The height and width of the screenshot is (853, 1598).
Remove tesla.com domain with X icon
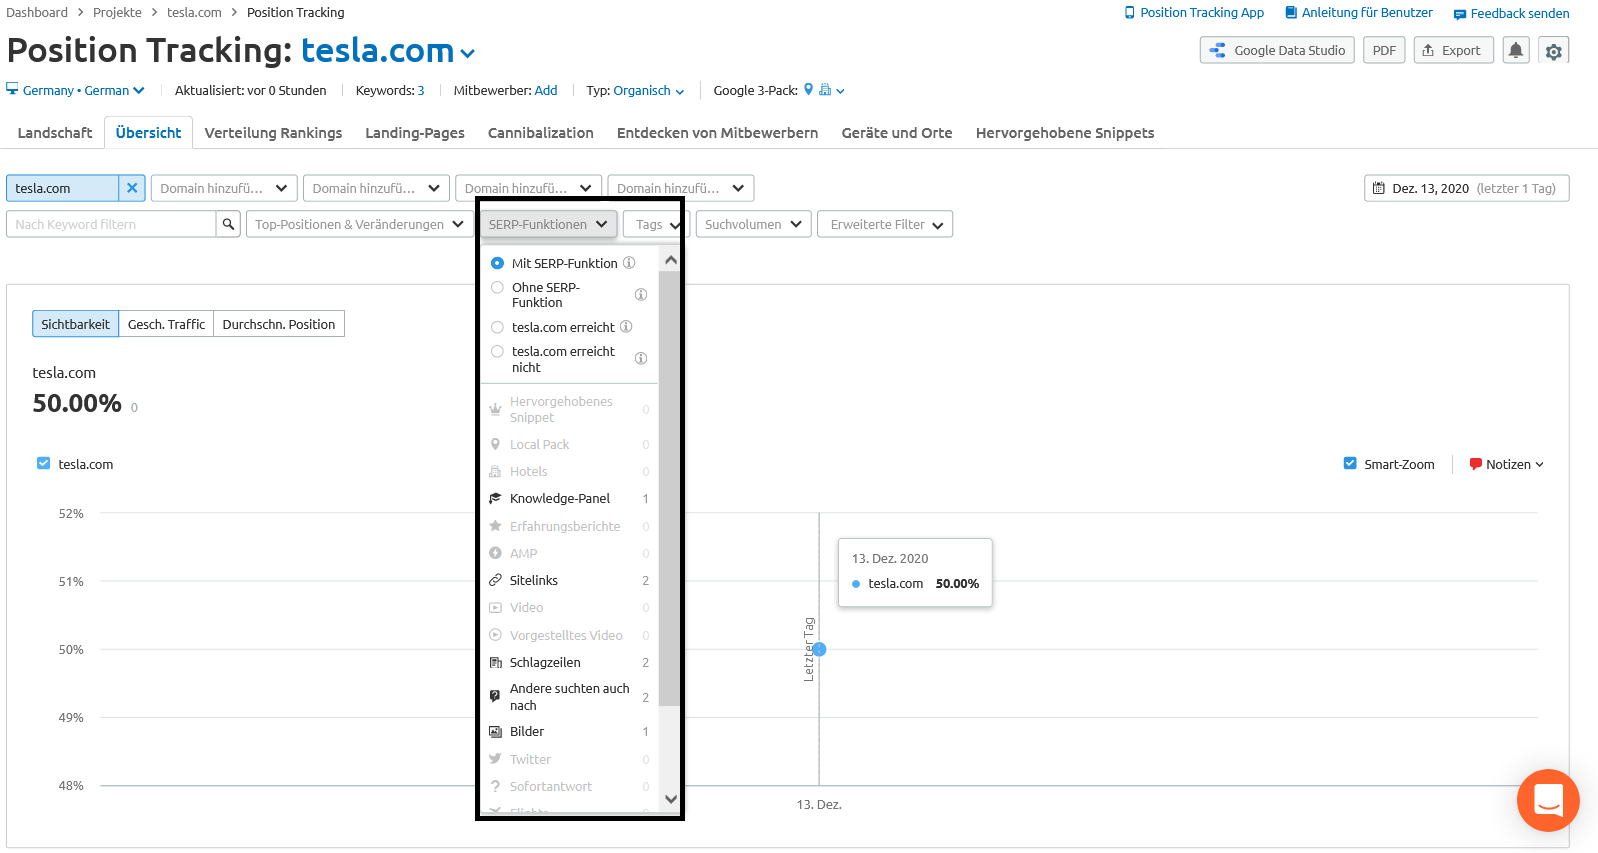click(132, 188)
